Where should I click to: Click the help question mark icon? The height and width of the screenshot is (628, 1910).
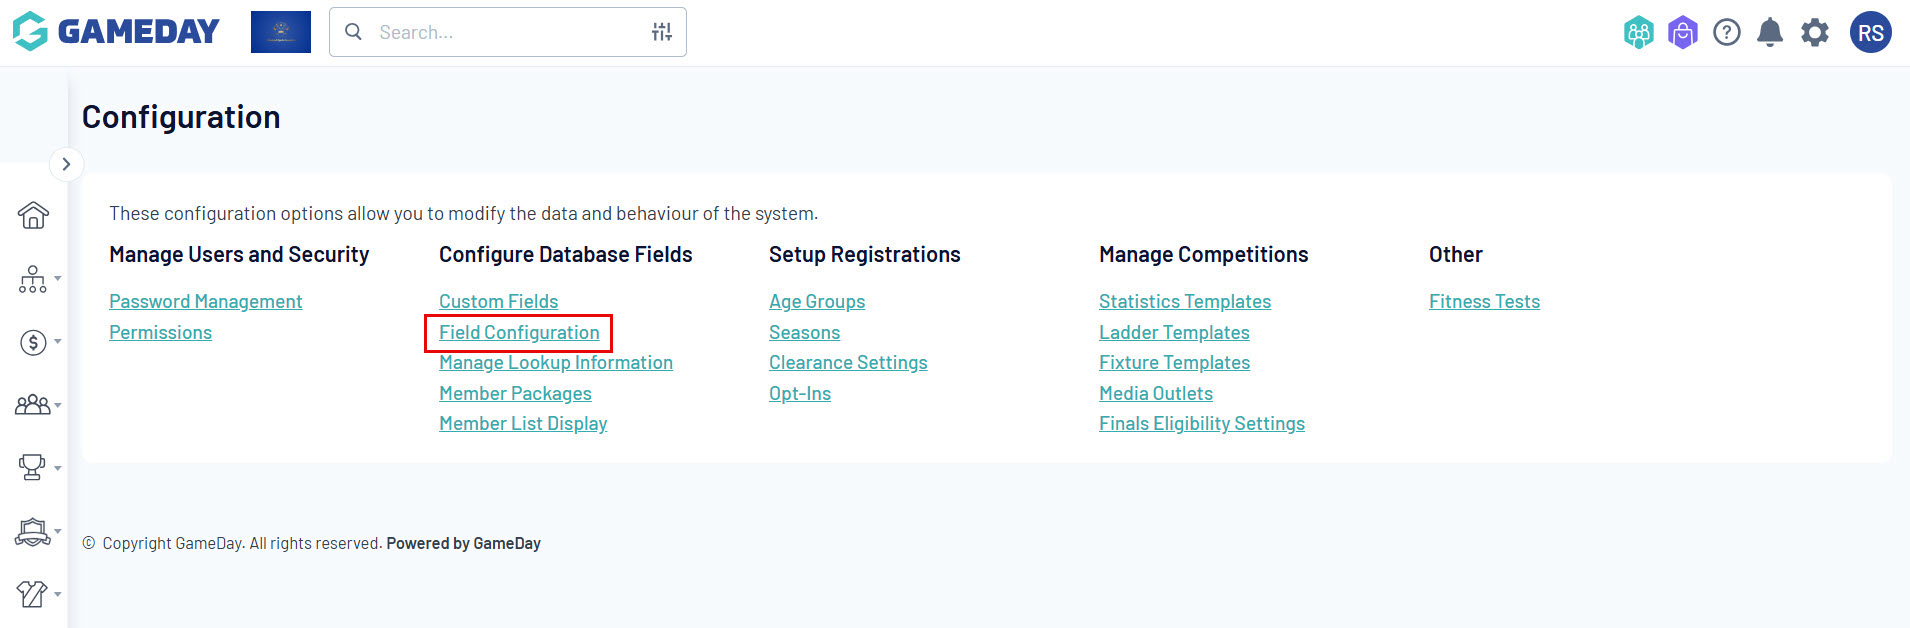1727,33
